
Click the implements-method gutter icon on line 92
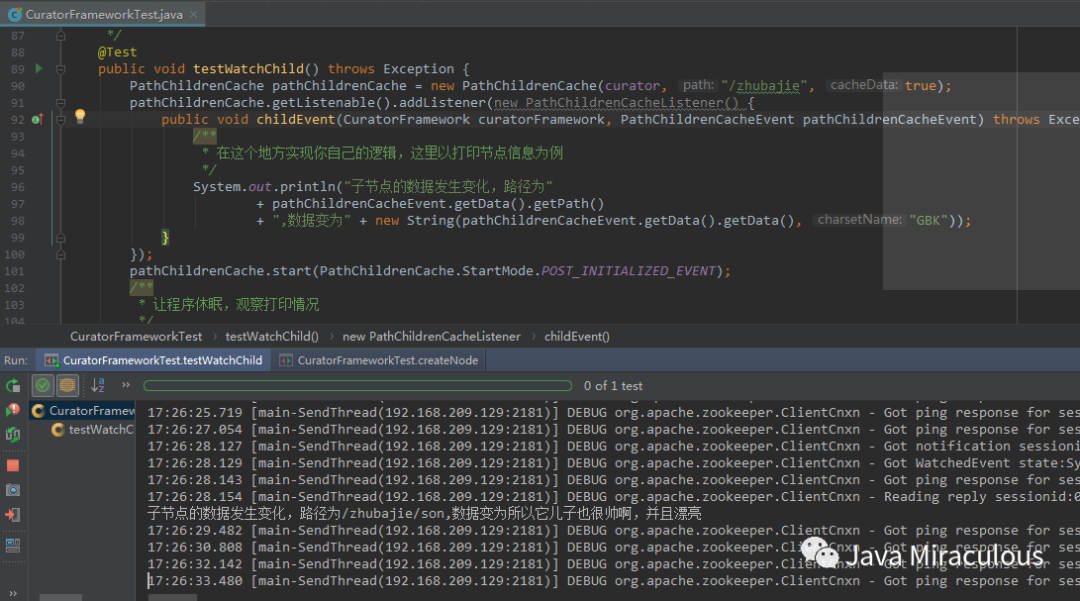37,119
